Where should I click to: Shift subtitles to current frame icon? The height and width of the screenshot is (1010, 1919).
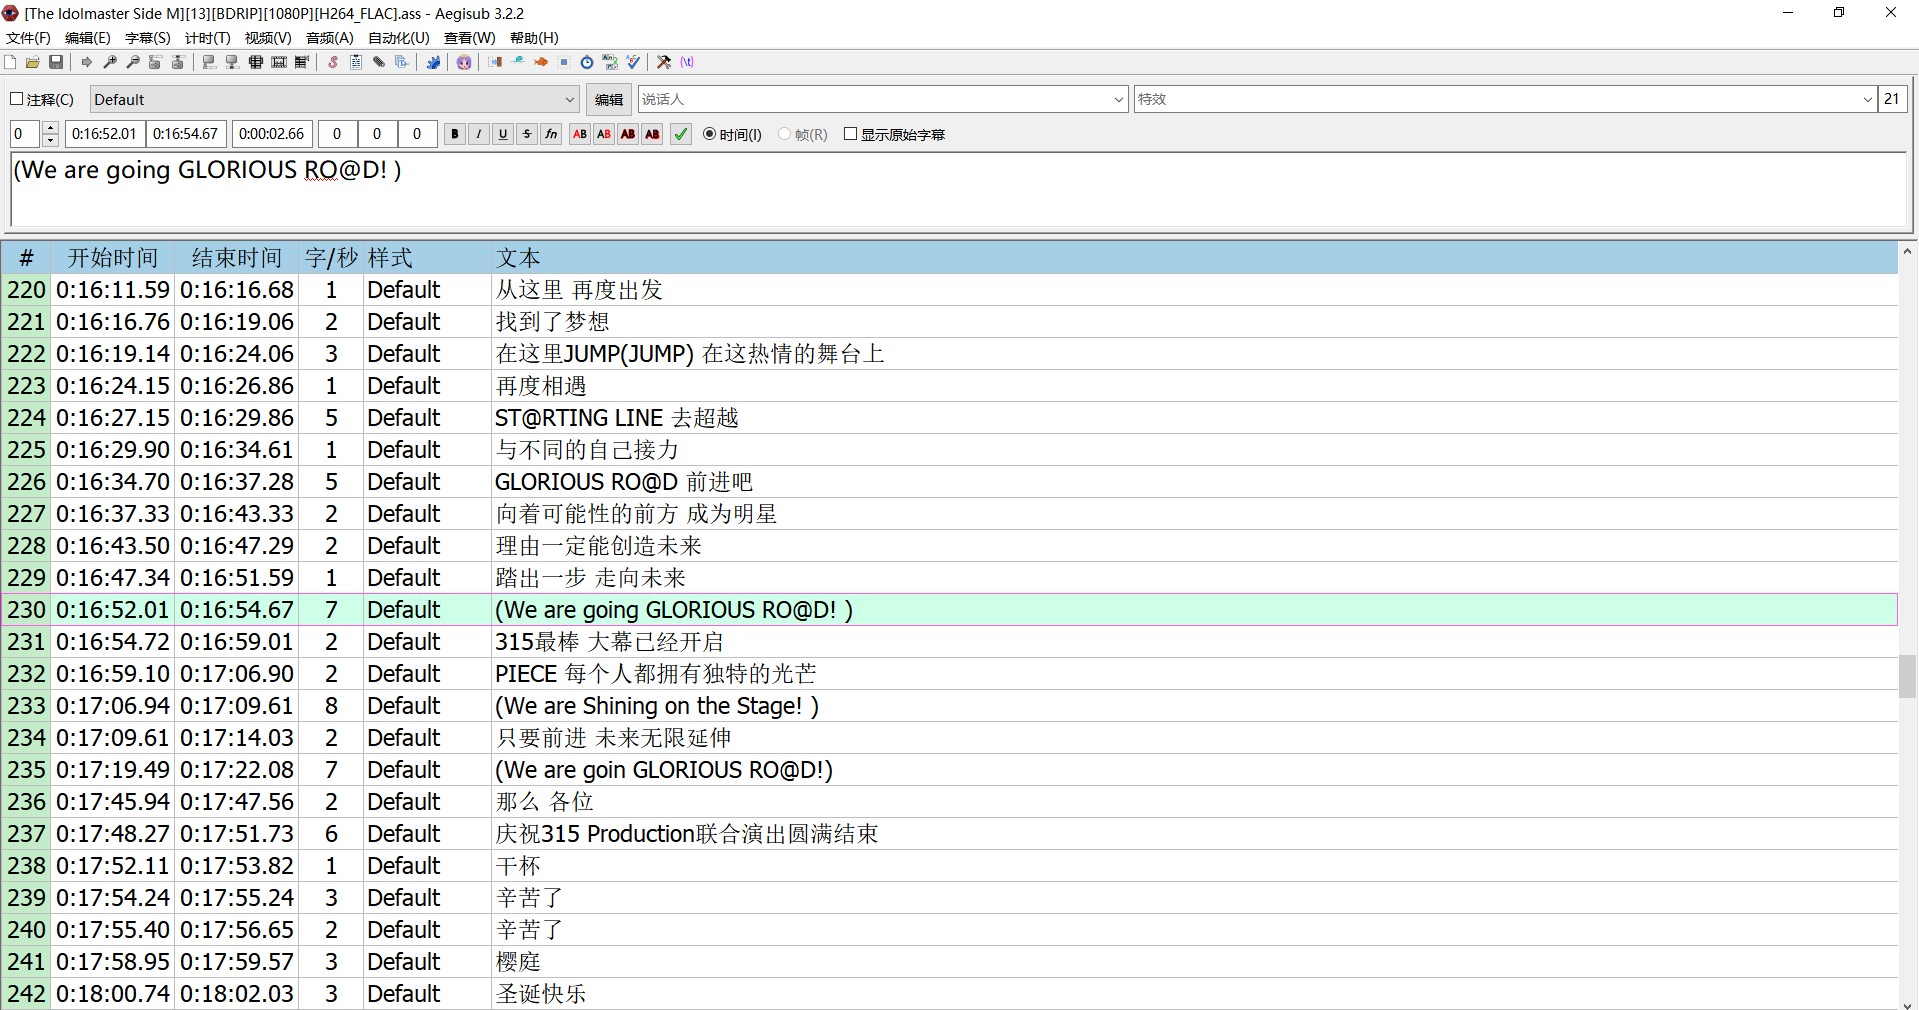(302, 62)
